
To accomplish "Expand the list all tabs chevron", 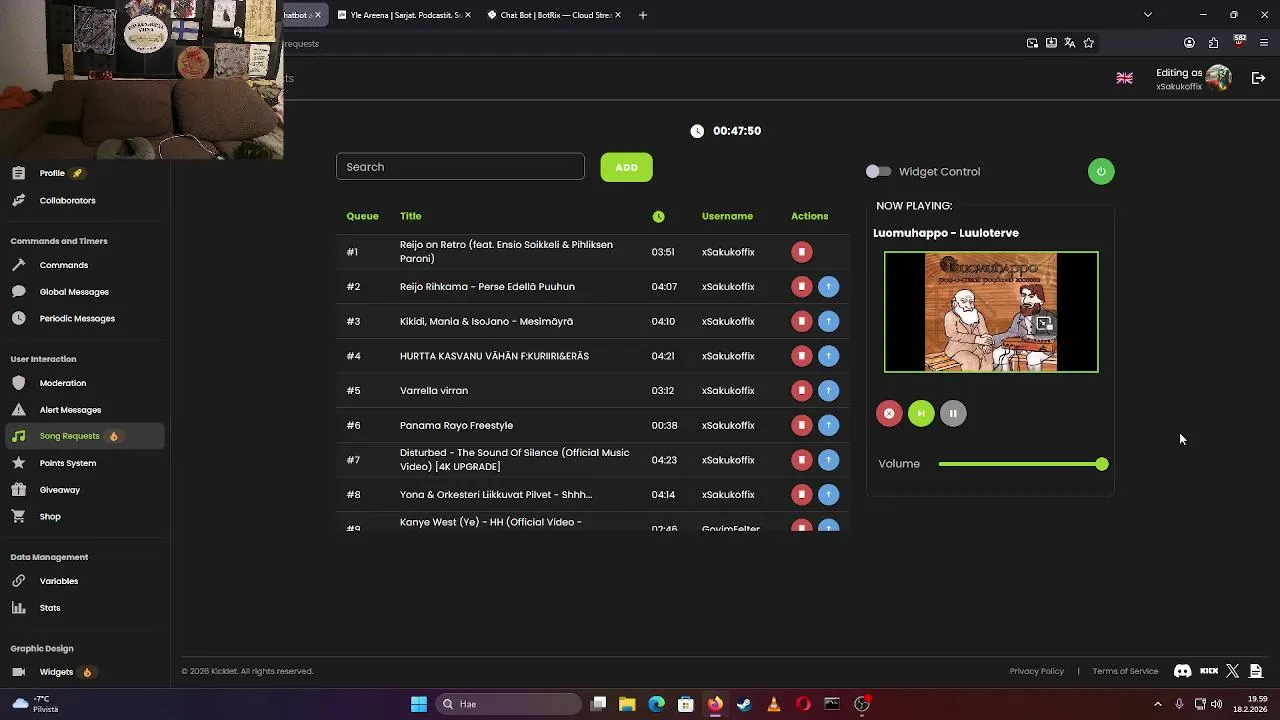I will click(1148, 15).
